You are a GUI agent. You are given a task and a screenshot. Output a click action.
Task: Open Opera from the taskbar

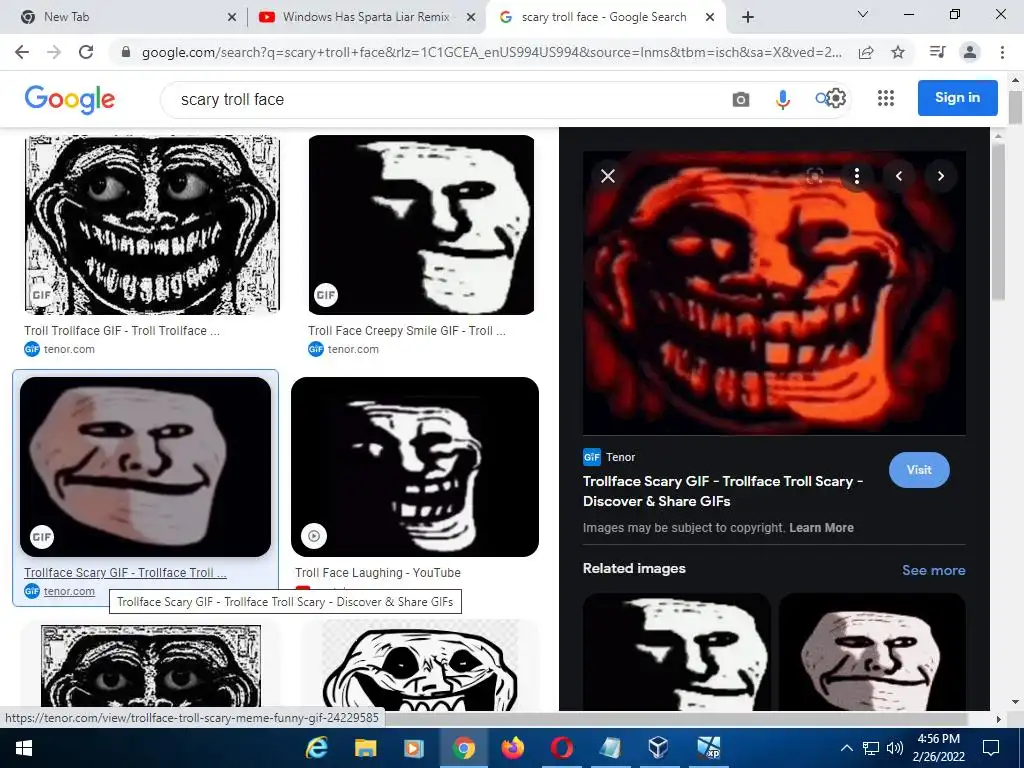pyautogui.click(x=562, y=748)
